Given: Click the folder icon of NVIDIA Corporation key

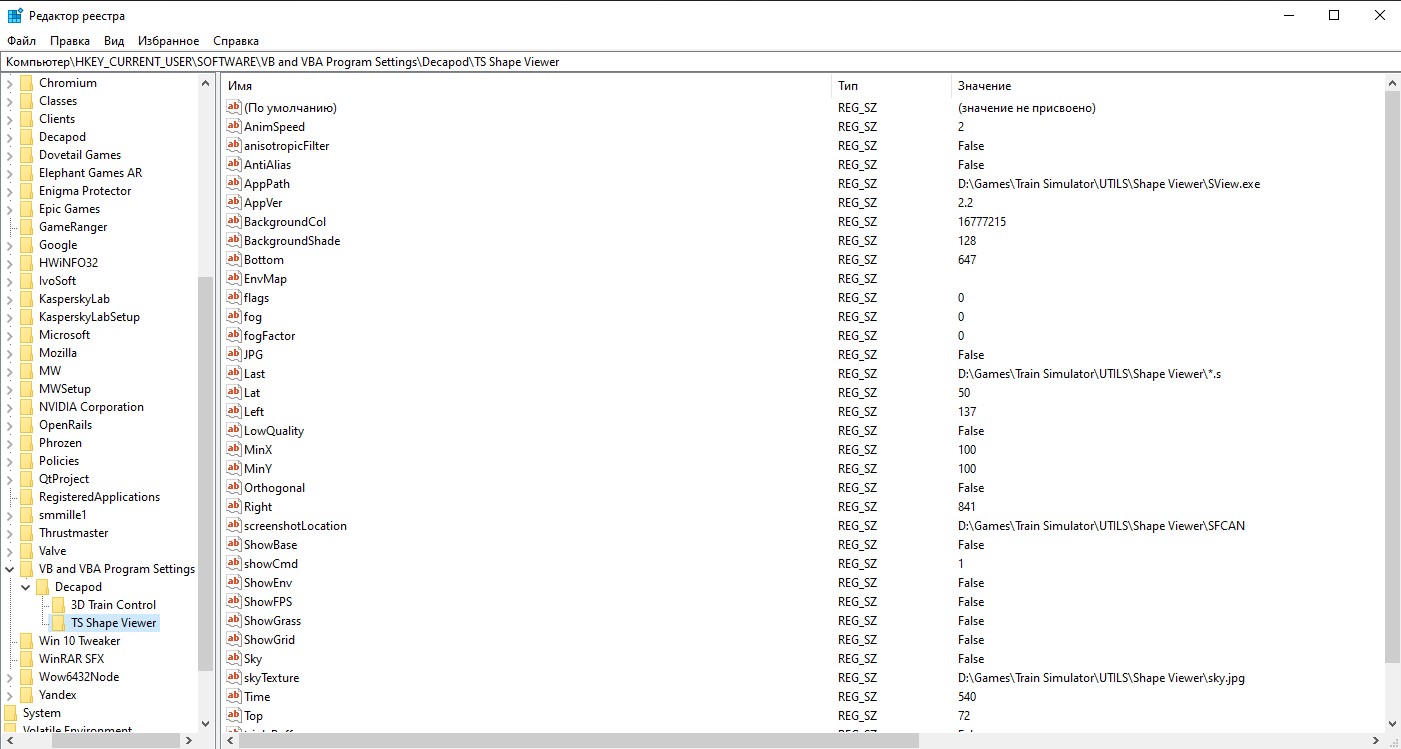Looking at the screenshot, I should tap(26, 407).
